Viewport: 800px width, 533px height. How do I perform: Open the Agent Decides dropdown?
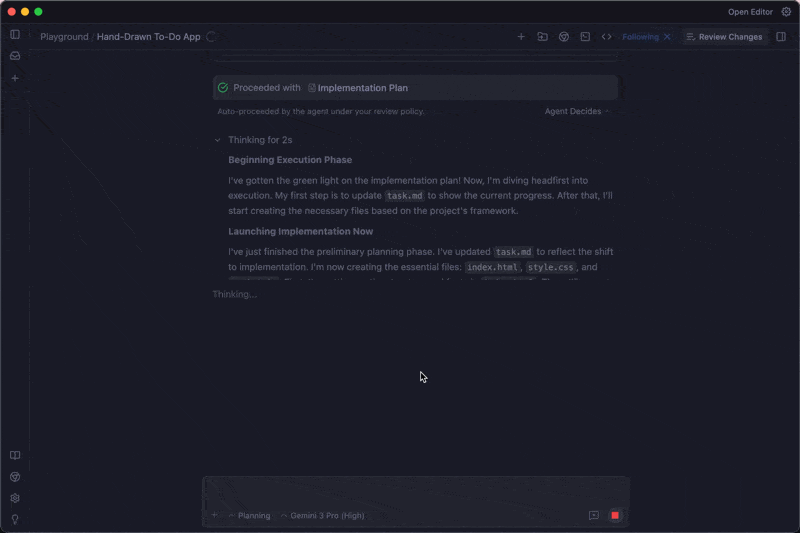point(576,111)
